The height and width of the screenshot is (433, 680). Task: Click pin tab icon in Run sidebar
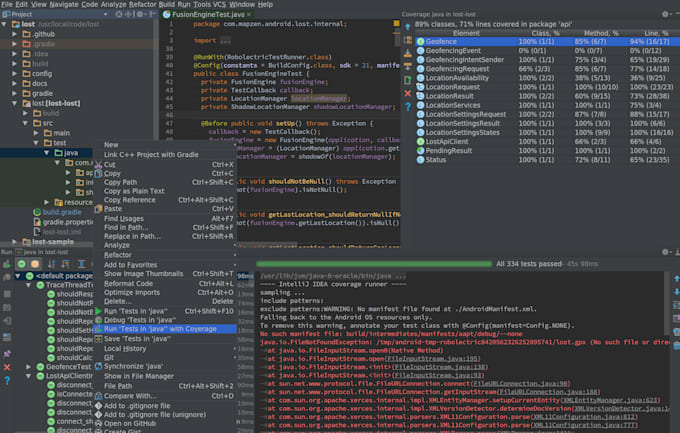[x=7, y=354]
